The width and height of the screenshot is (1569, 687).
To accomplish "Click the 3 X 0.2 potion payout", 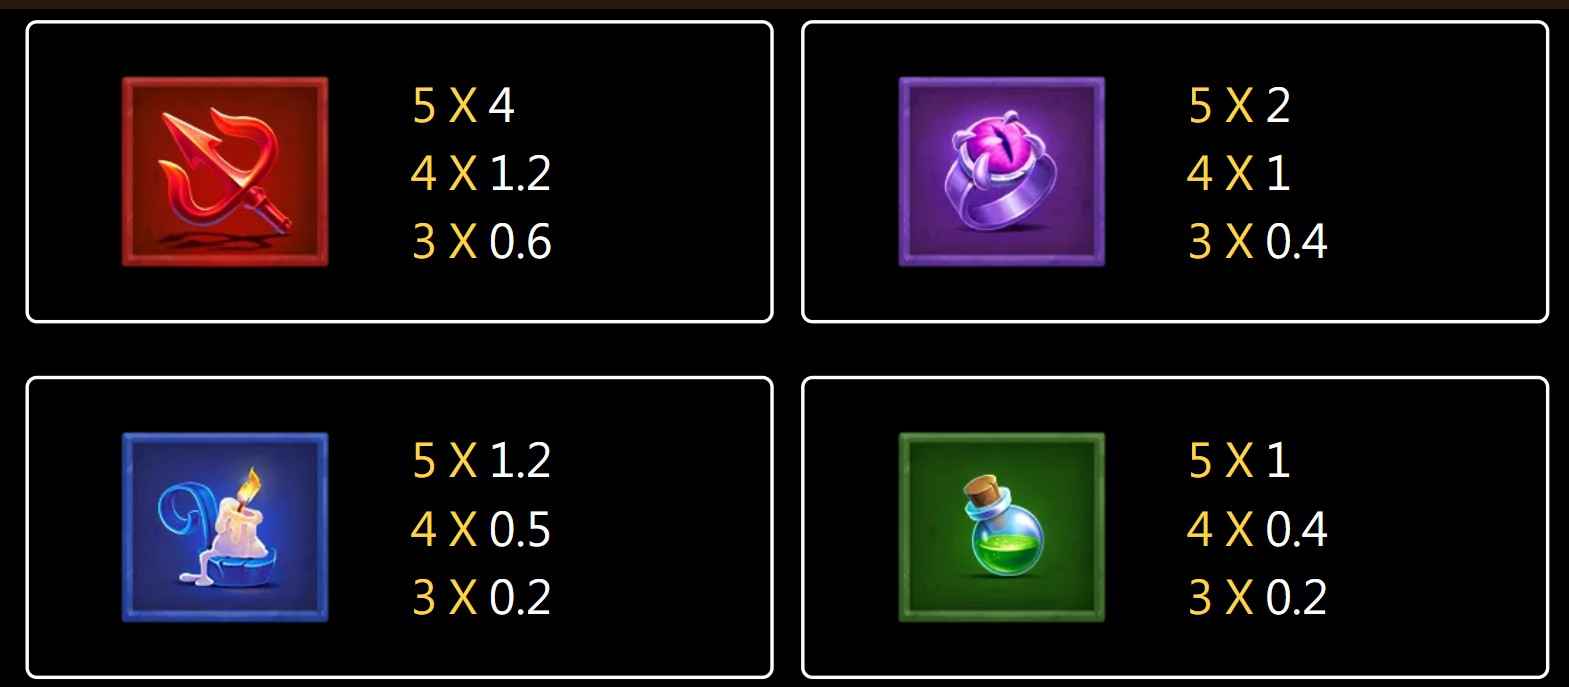I will tap(1257, 597).
